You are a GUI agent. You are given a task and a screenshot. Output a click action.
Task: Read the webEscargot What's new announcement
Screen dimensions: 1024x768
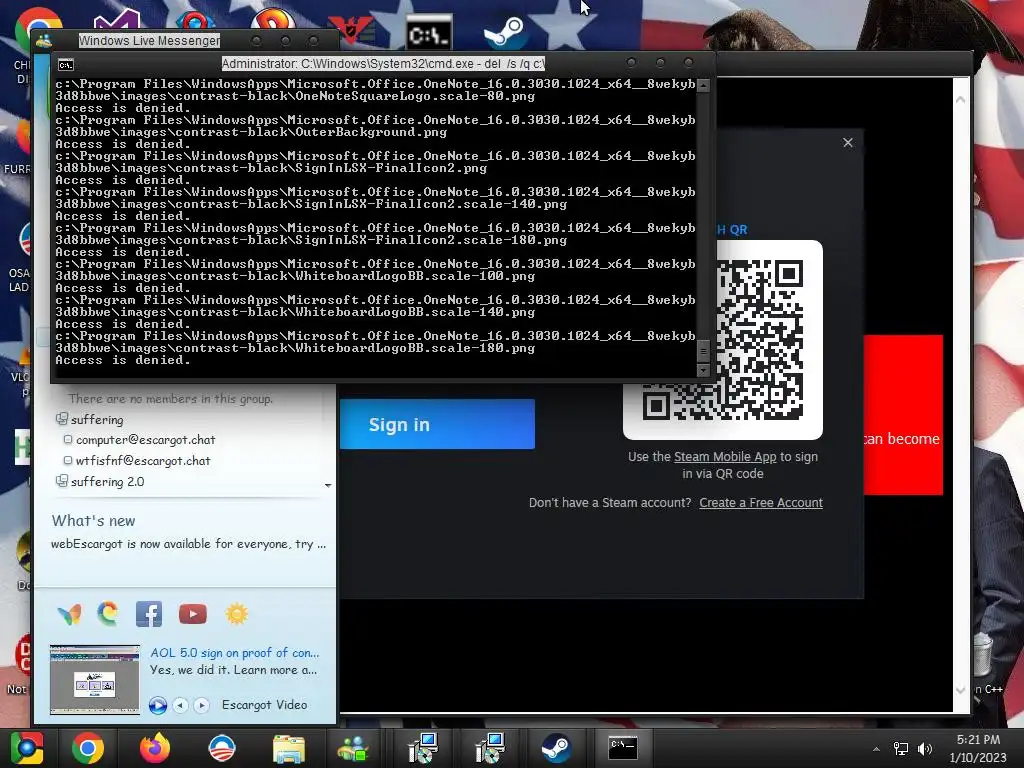coord(188,544)
